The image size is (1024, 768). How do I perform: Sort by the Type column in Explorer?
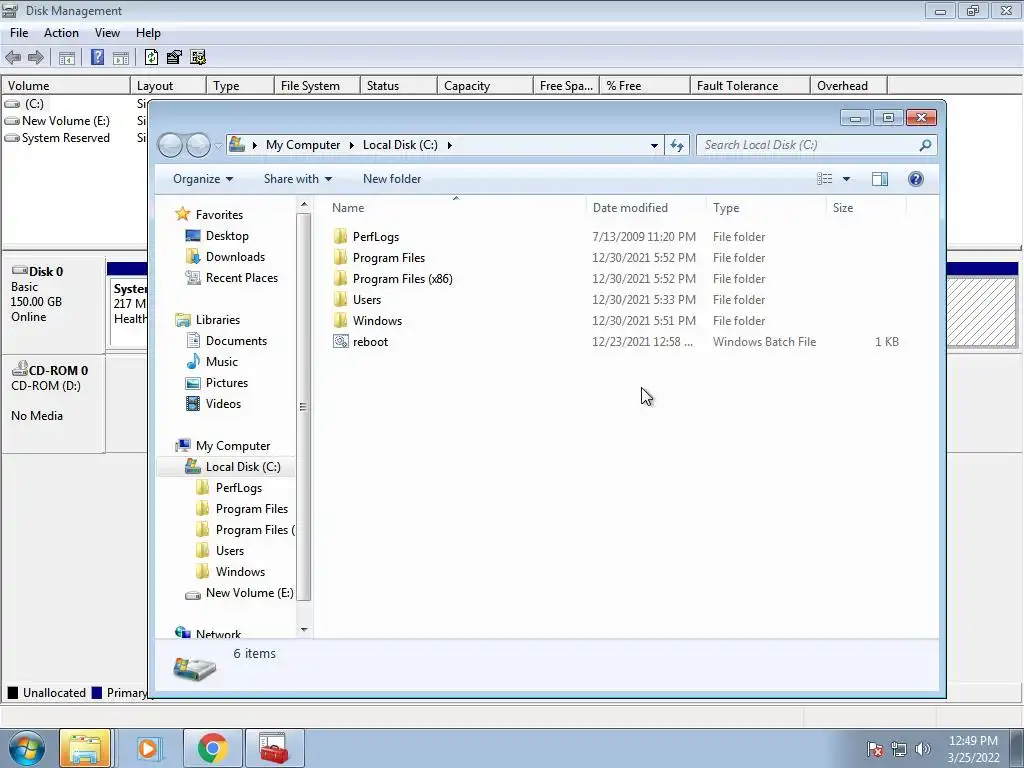point(766,208)
